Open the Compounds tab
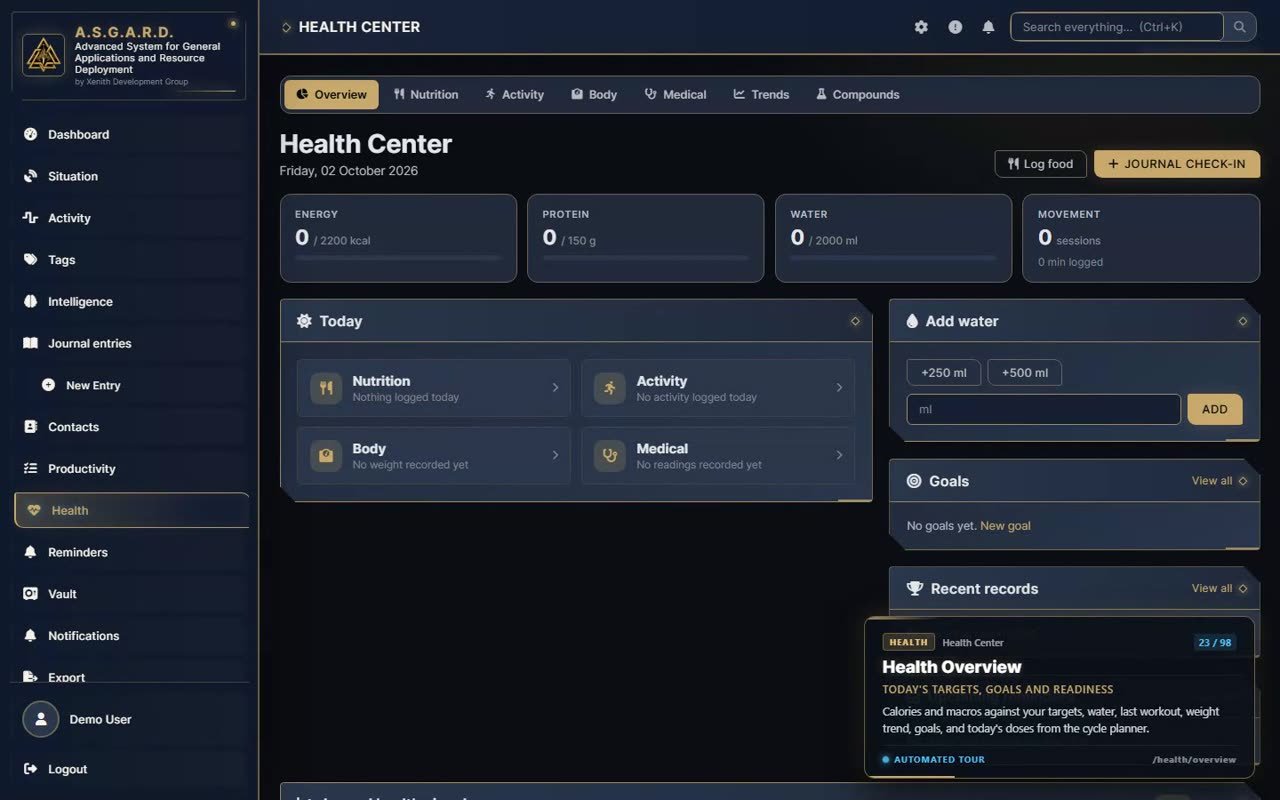 tap(857, 95)
